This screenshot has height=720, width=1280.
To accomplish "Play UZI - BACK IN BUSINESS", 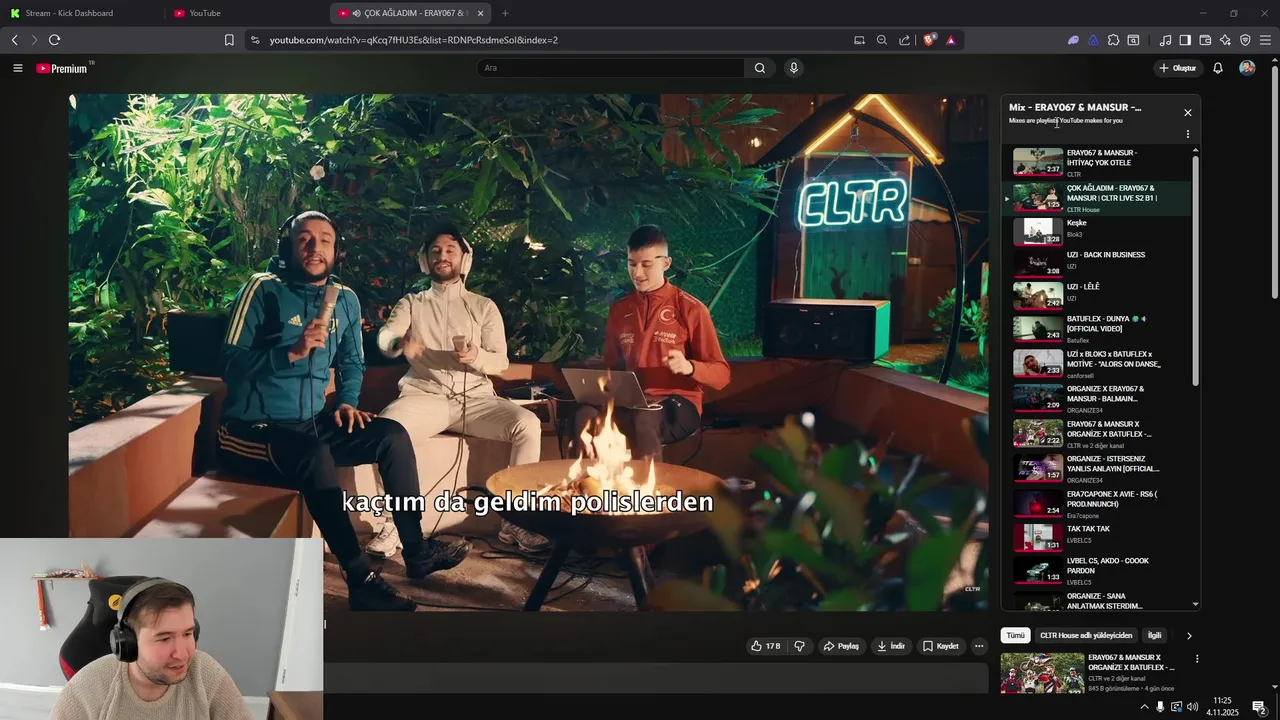I will coord(1097,262).
